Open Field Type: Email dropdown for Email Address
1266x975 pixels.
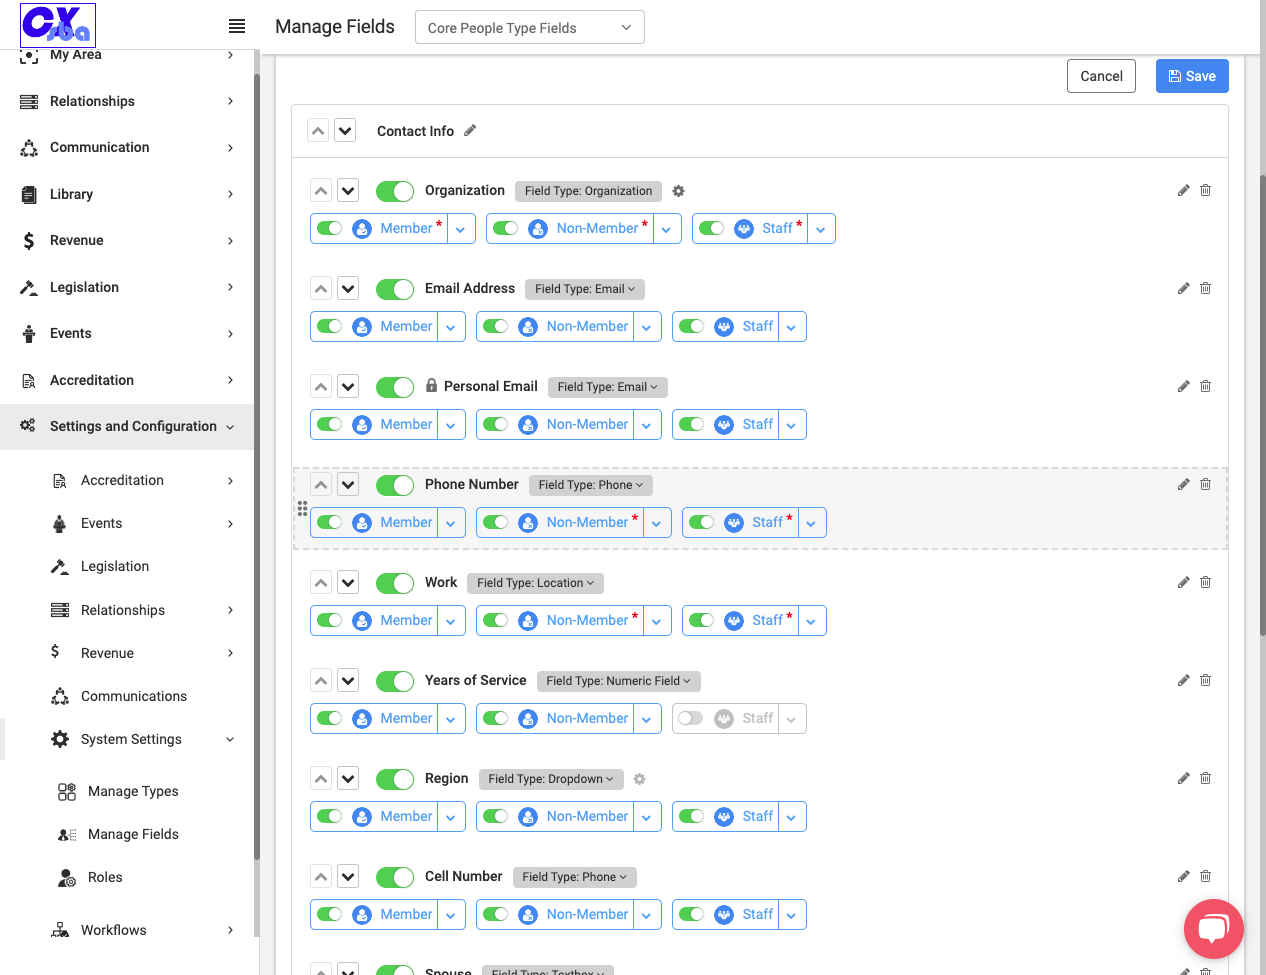coord(585,289)
